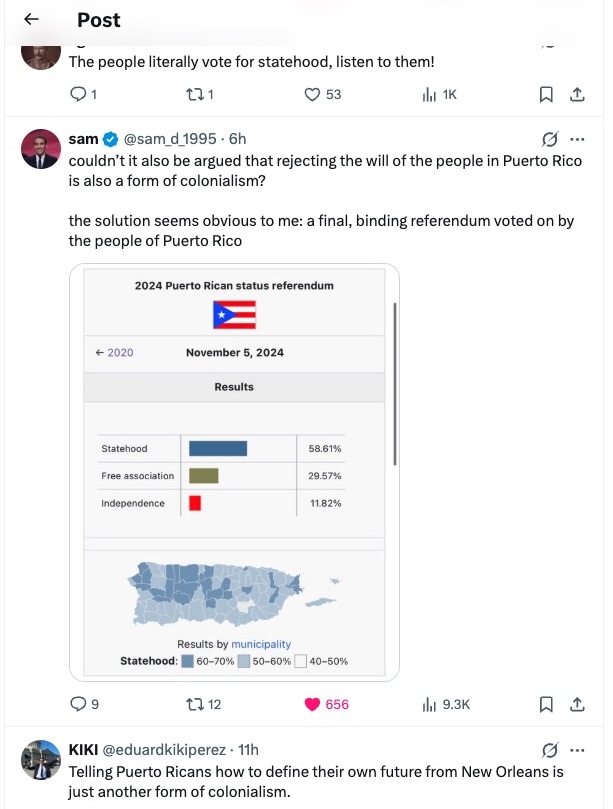The width and height of the screenshot is (613, 809).
Task: Bookmark the top statehood post
Action: pos(546,94)
